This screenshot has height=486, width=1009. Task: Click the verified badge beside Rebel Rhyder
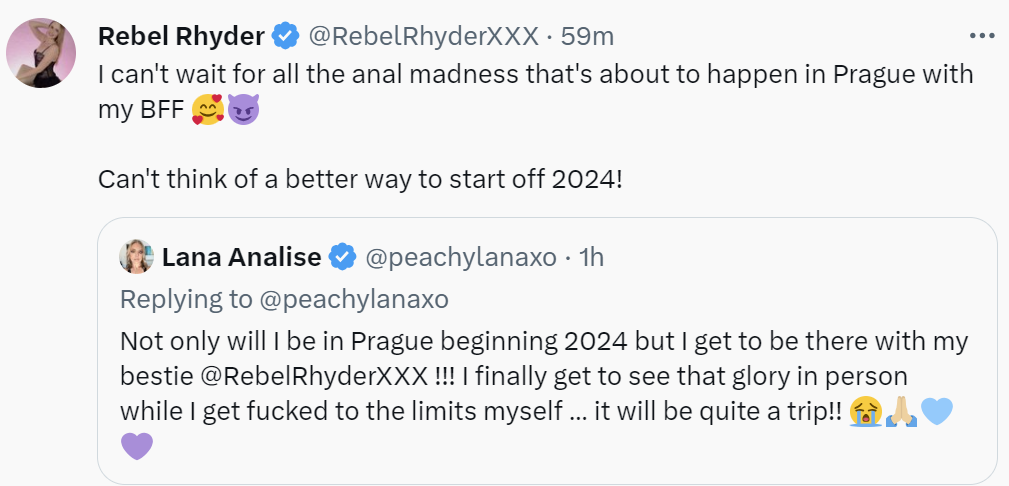tap(286, 37)
